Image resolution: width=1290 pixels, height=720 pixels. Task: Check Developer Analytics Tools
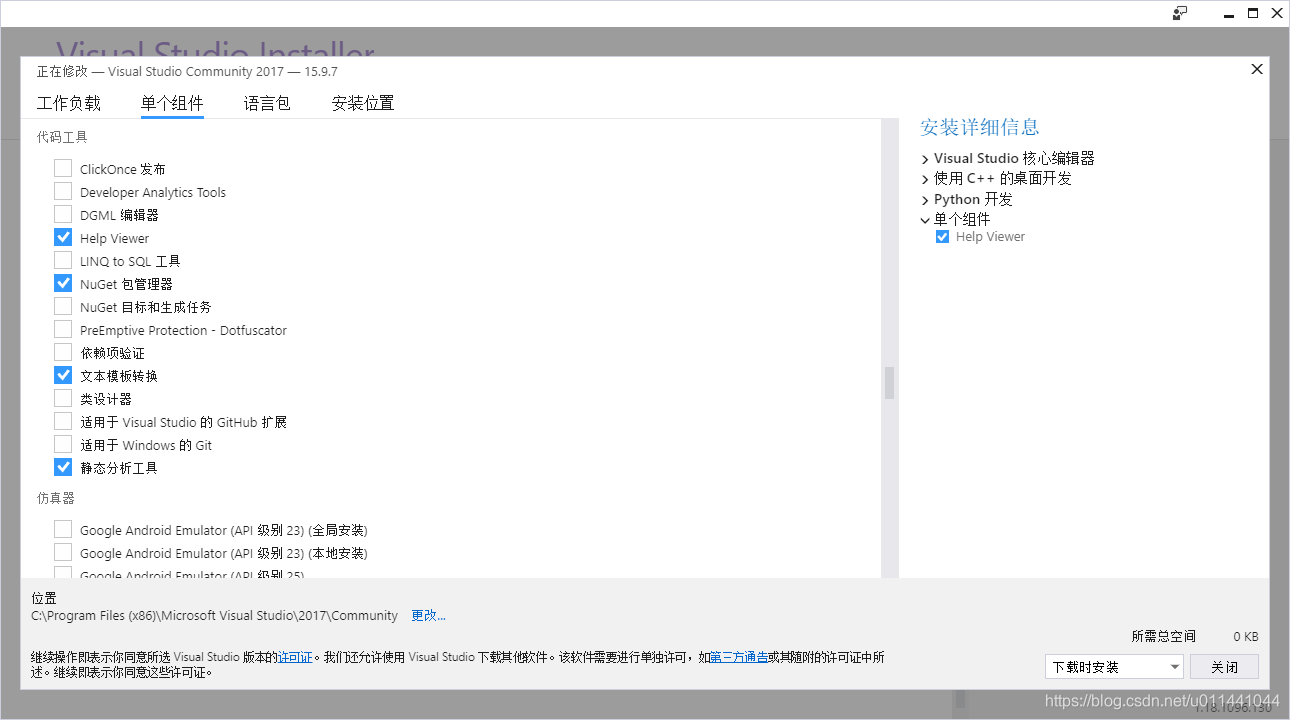63,191
